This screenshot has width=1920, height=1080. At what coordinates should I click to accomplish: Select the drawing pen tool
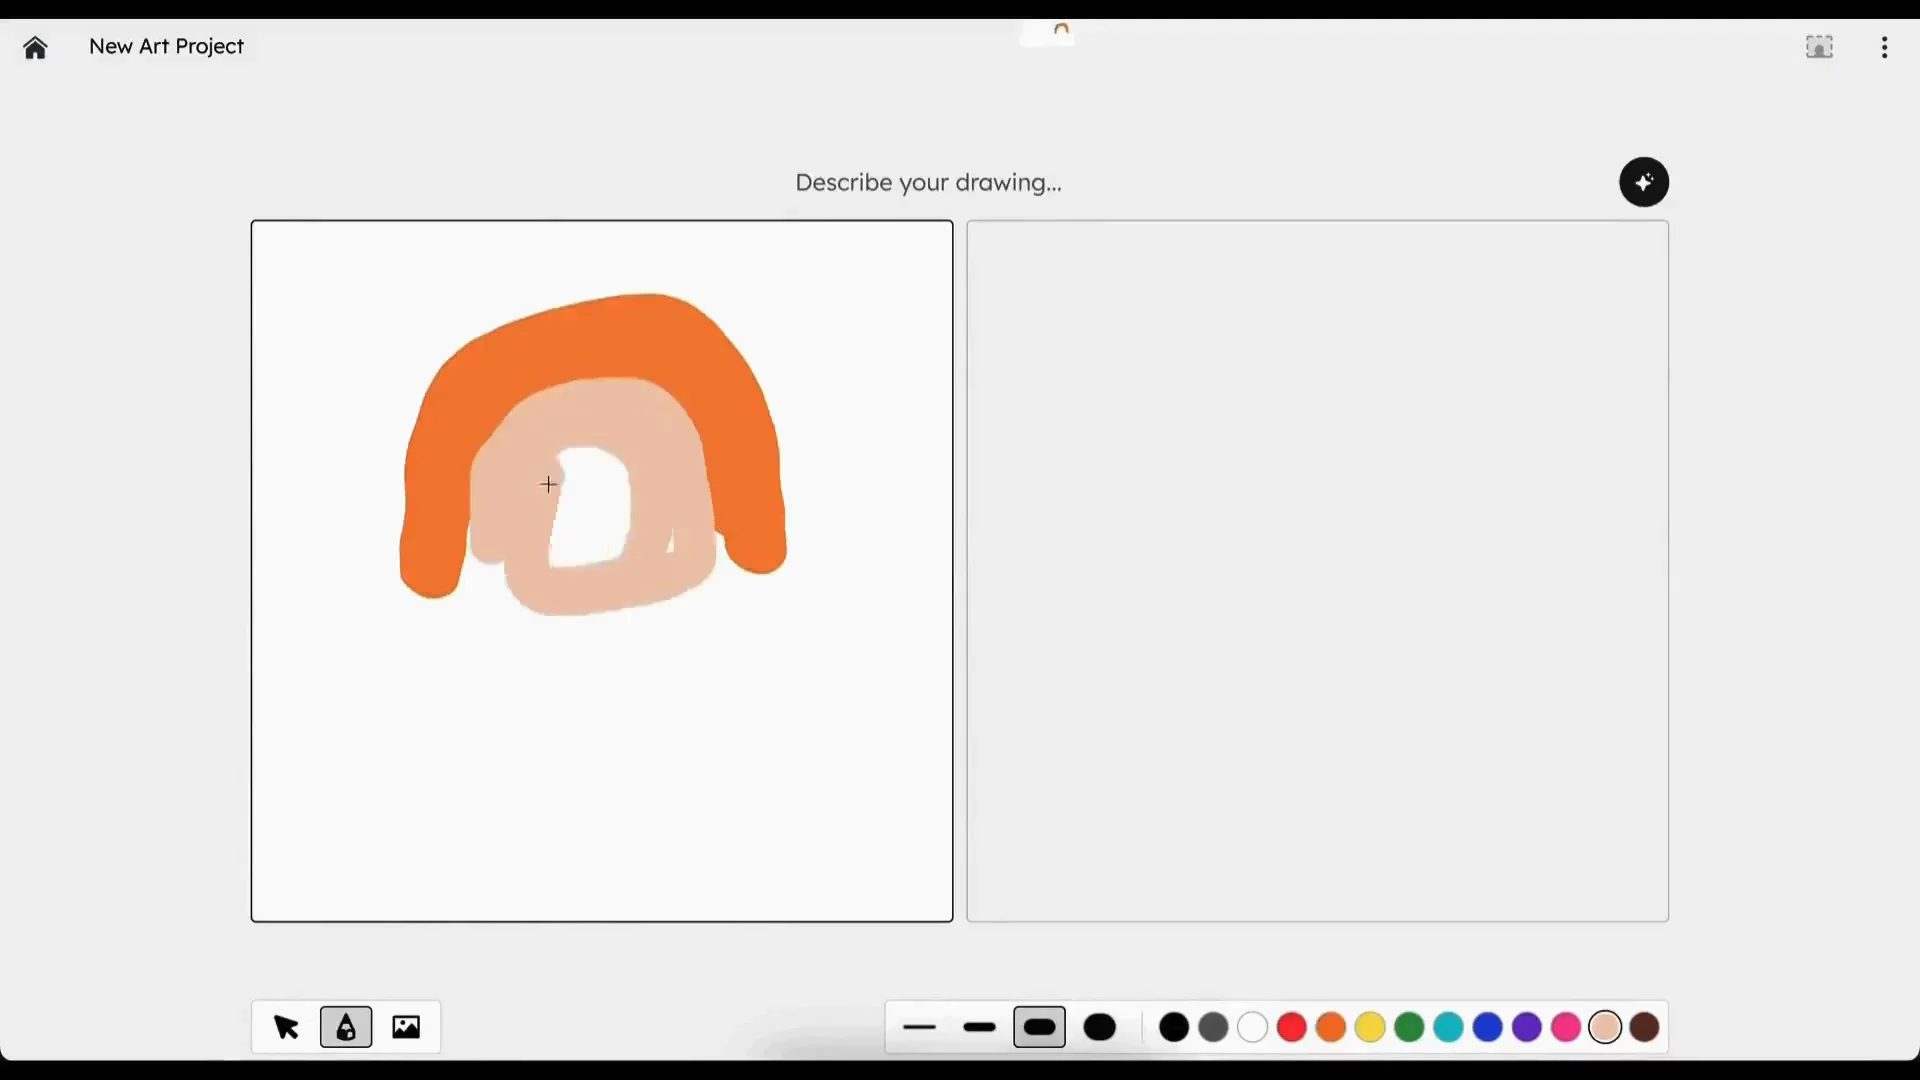coord(346,1027)
